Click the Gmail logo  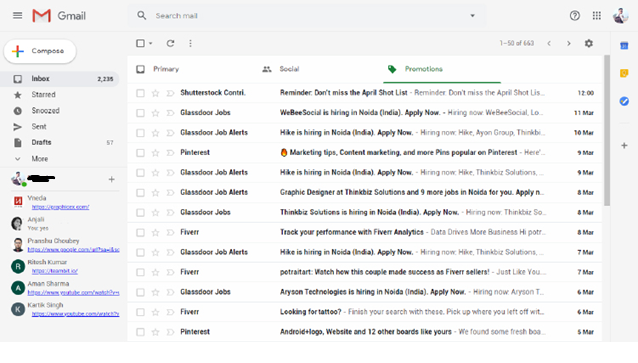point(59,16)
